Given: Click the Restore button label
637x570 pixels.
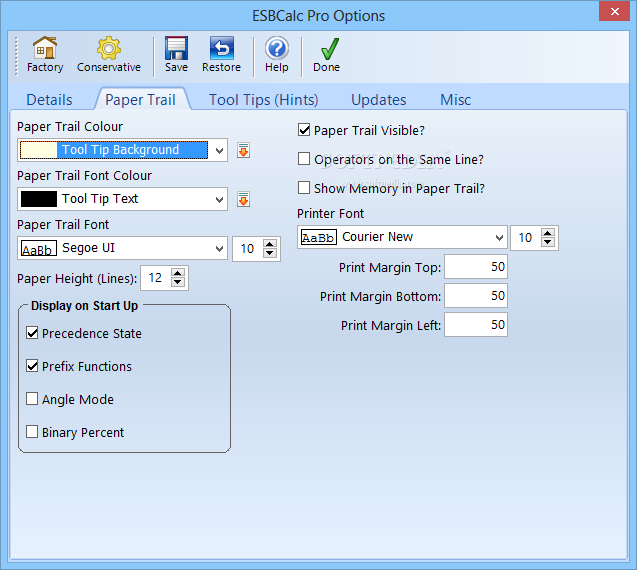Looking at the screenshot, I should [221, 67].
